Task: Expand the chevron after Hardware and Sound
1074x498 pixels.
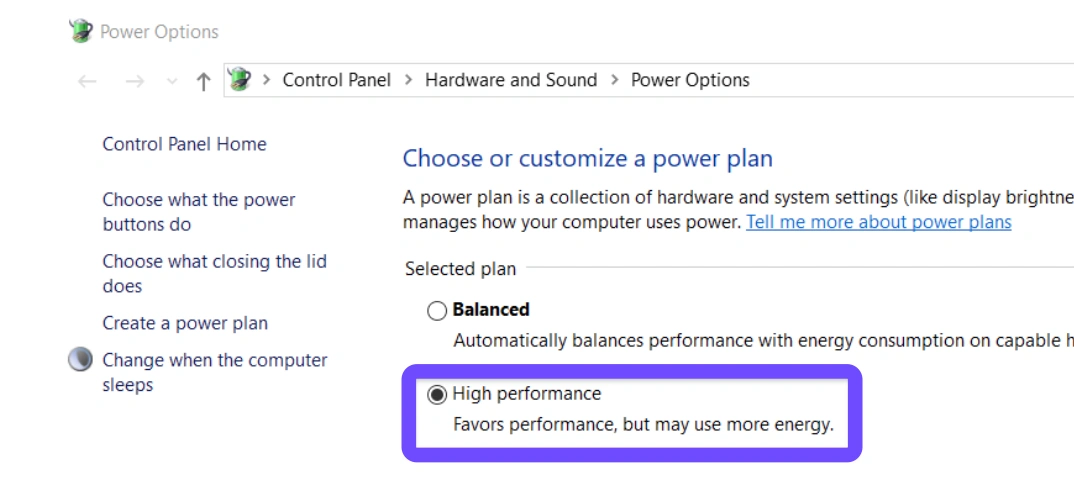Action: [614, 80]
